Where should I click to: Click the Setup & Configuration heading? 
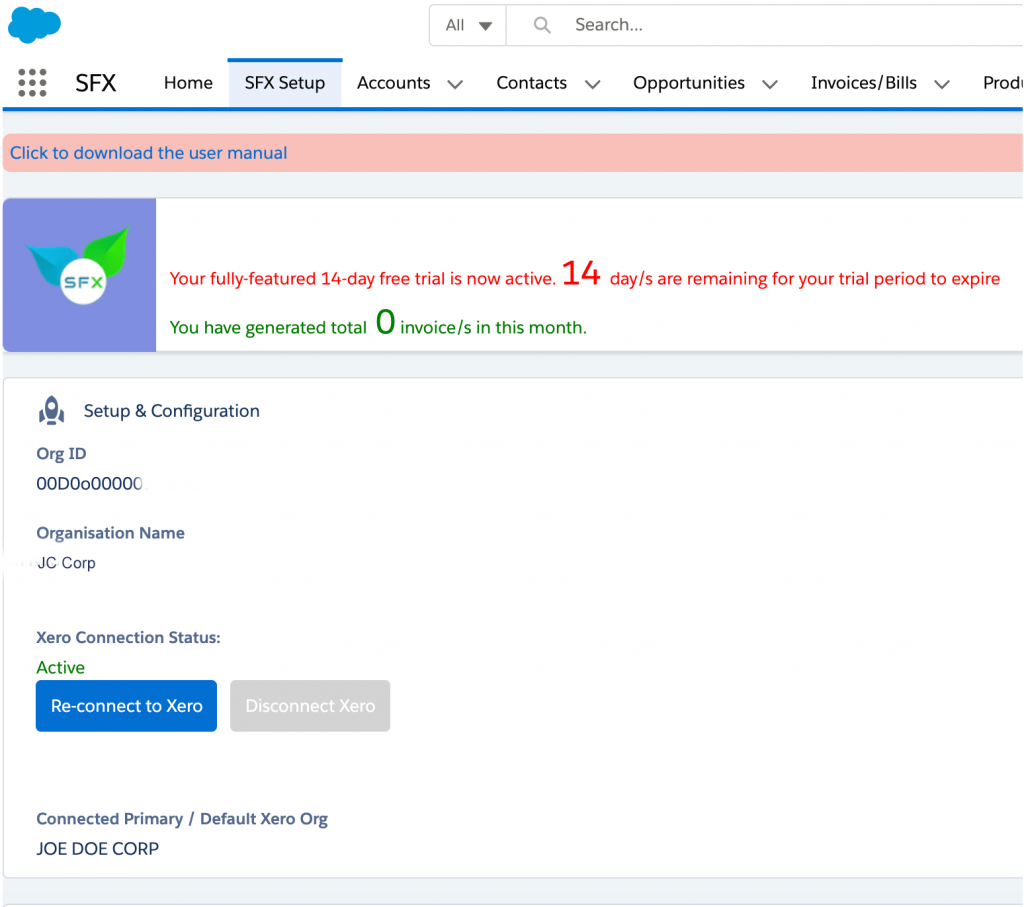pyautogui.click(x=172, y=411)
